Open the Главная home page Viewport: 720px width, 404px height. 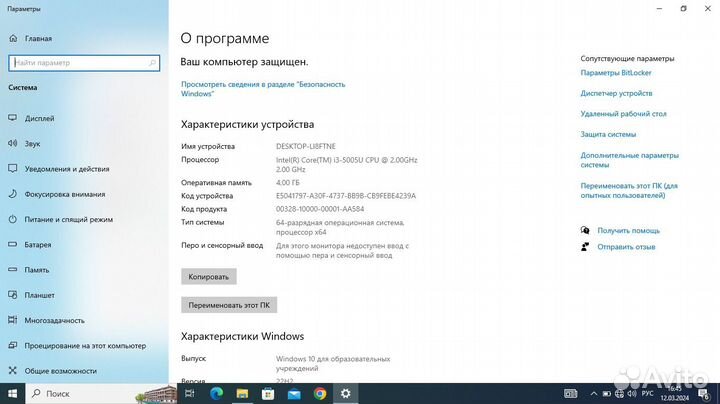[x=30, y=39]
